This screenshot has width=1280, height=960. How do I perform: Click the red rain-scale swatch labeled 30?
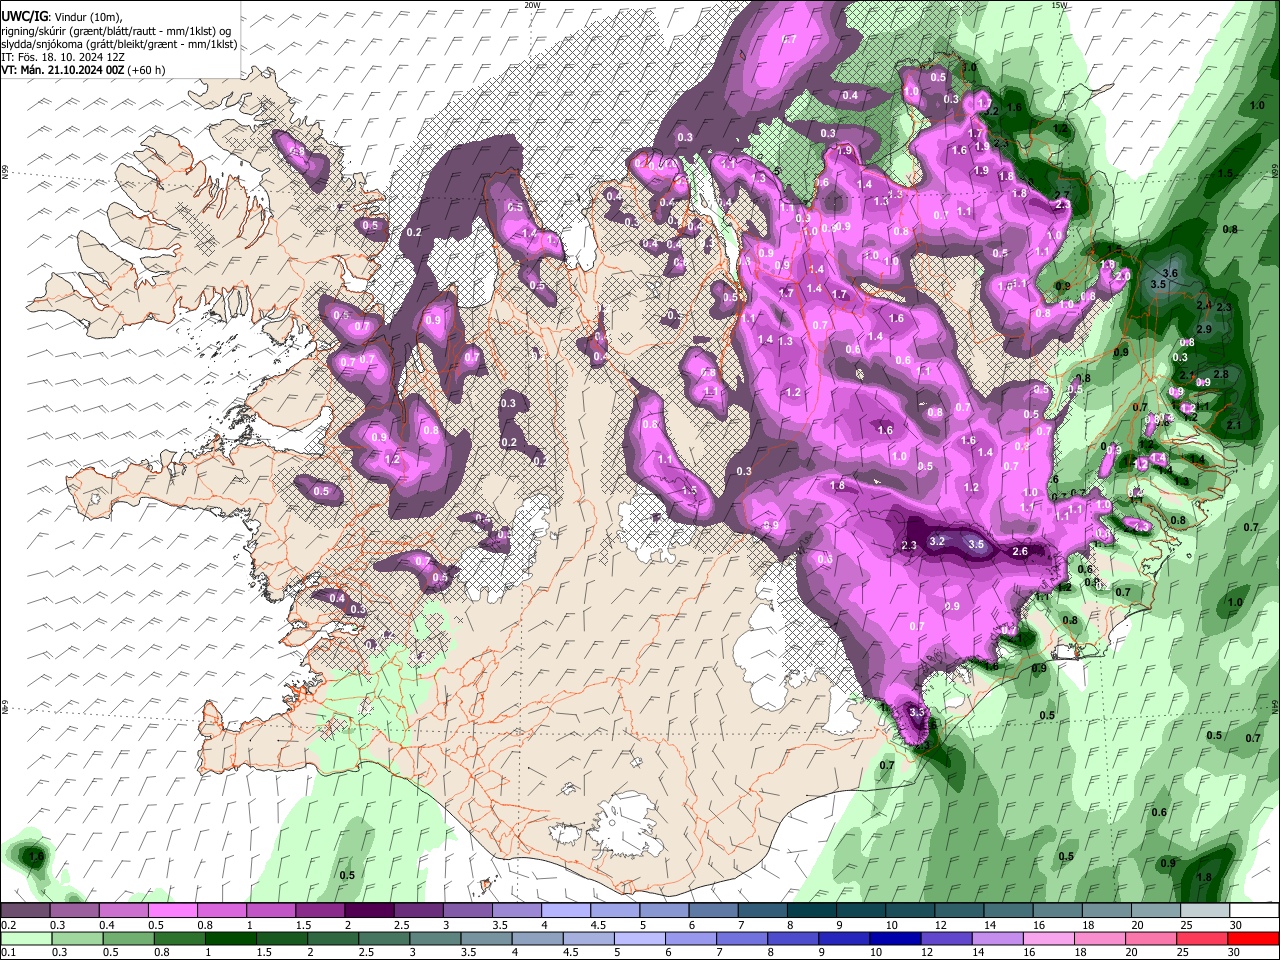pyautogui.click(x=1254, y=938)
